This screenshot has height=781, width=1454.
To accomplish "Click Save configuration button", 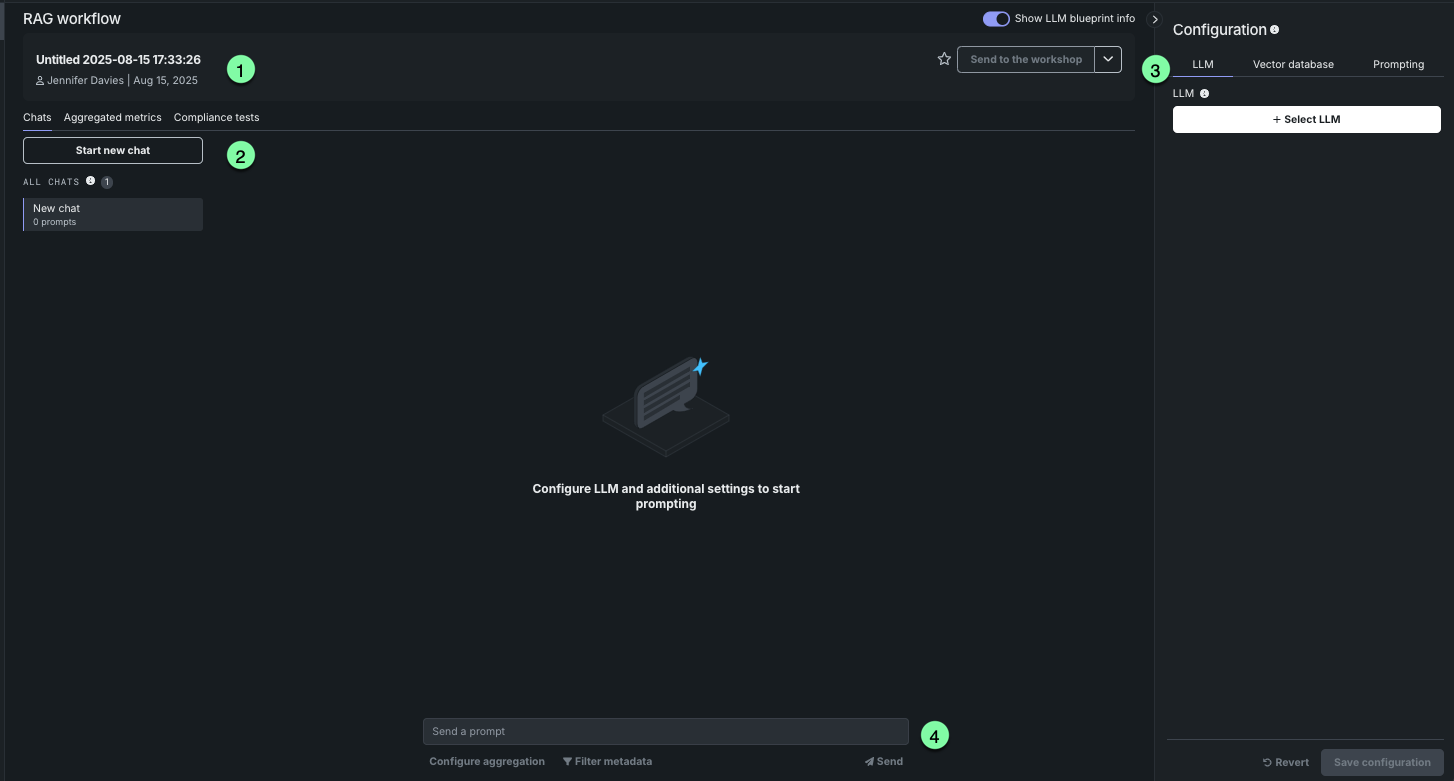I will 1382,762.
